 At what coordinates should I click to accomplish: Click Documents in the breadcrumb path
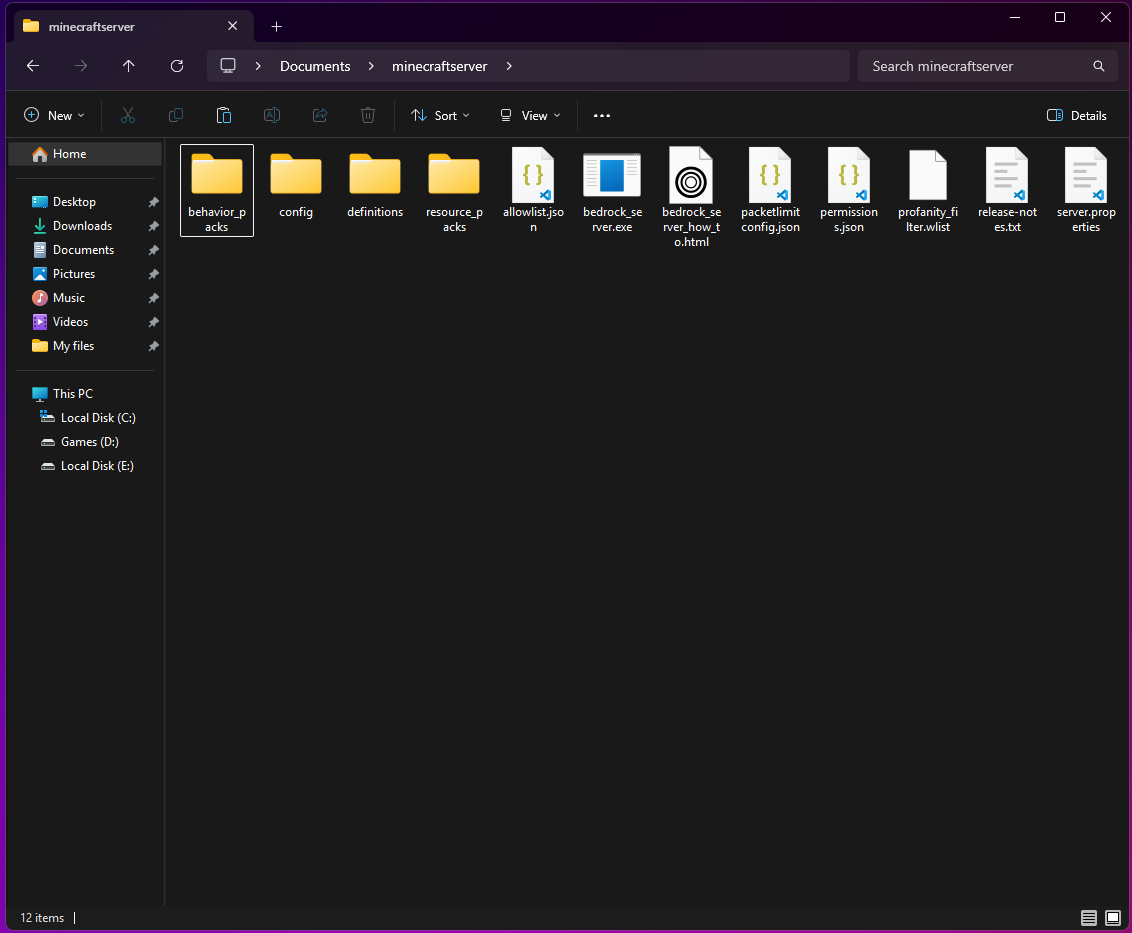(x=315, y=66)
